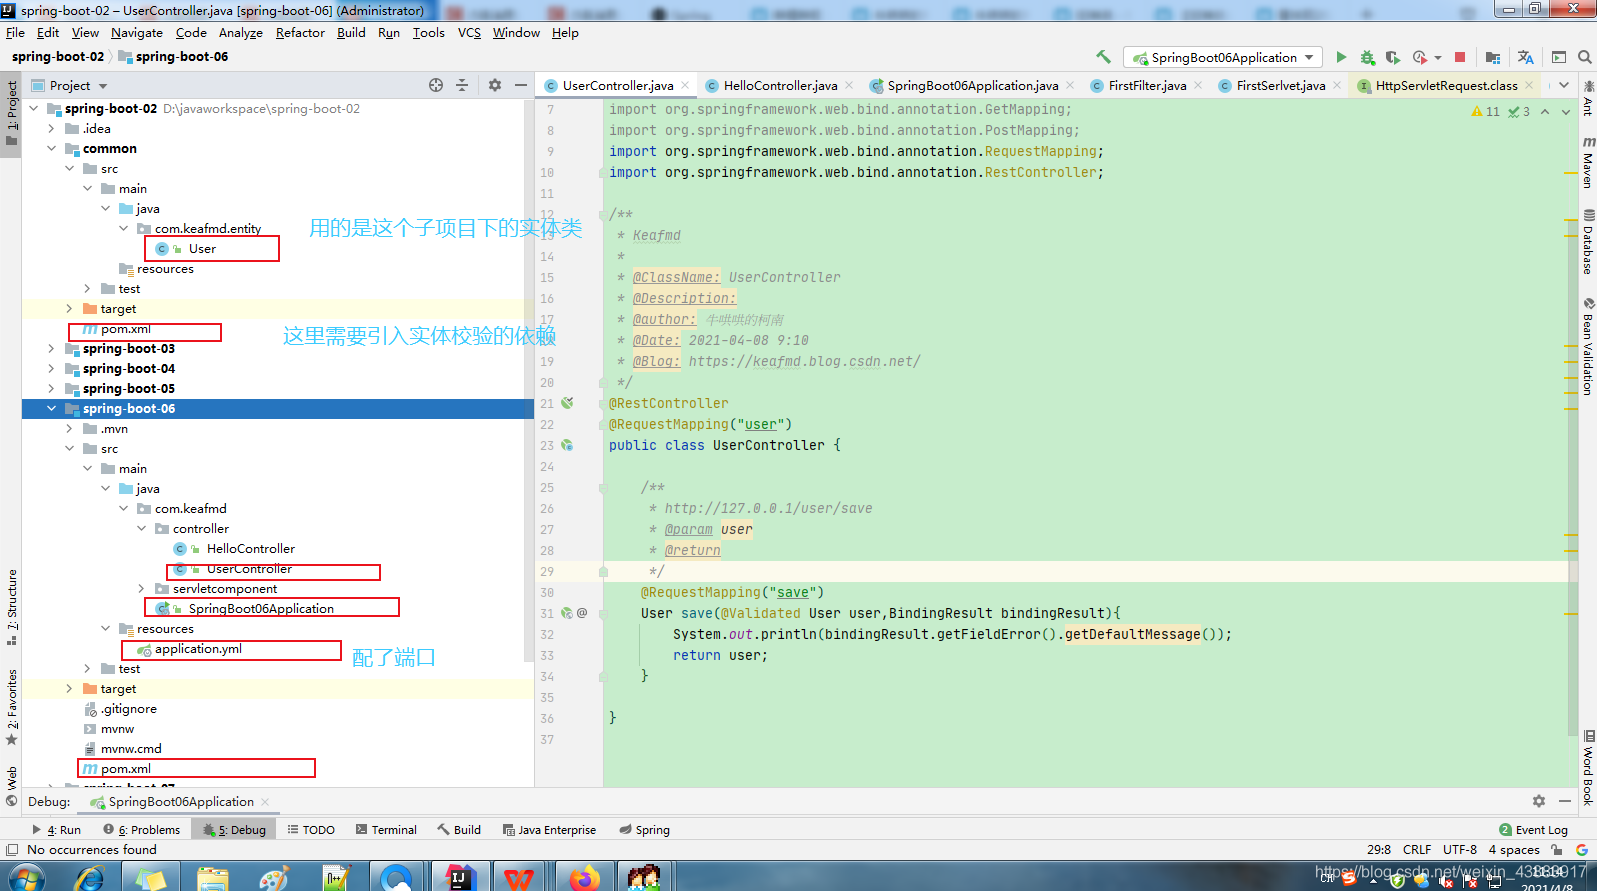Open the SpringBoot06Application run configuration dropdown
1597x891 pixels.
click(1223, 58)
